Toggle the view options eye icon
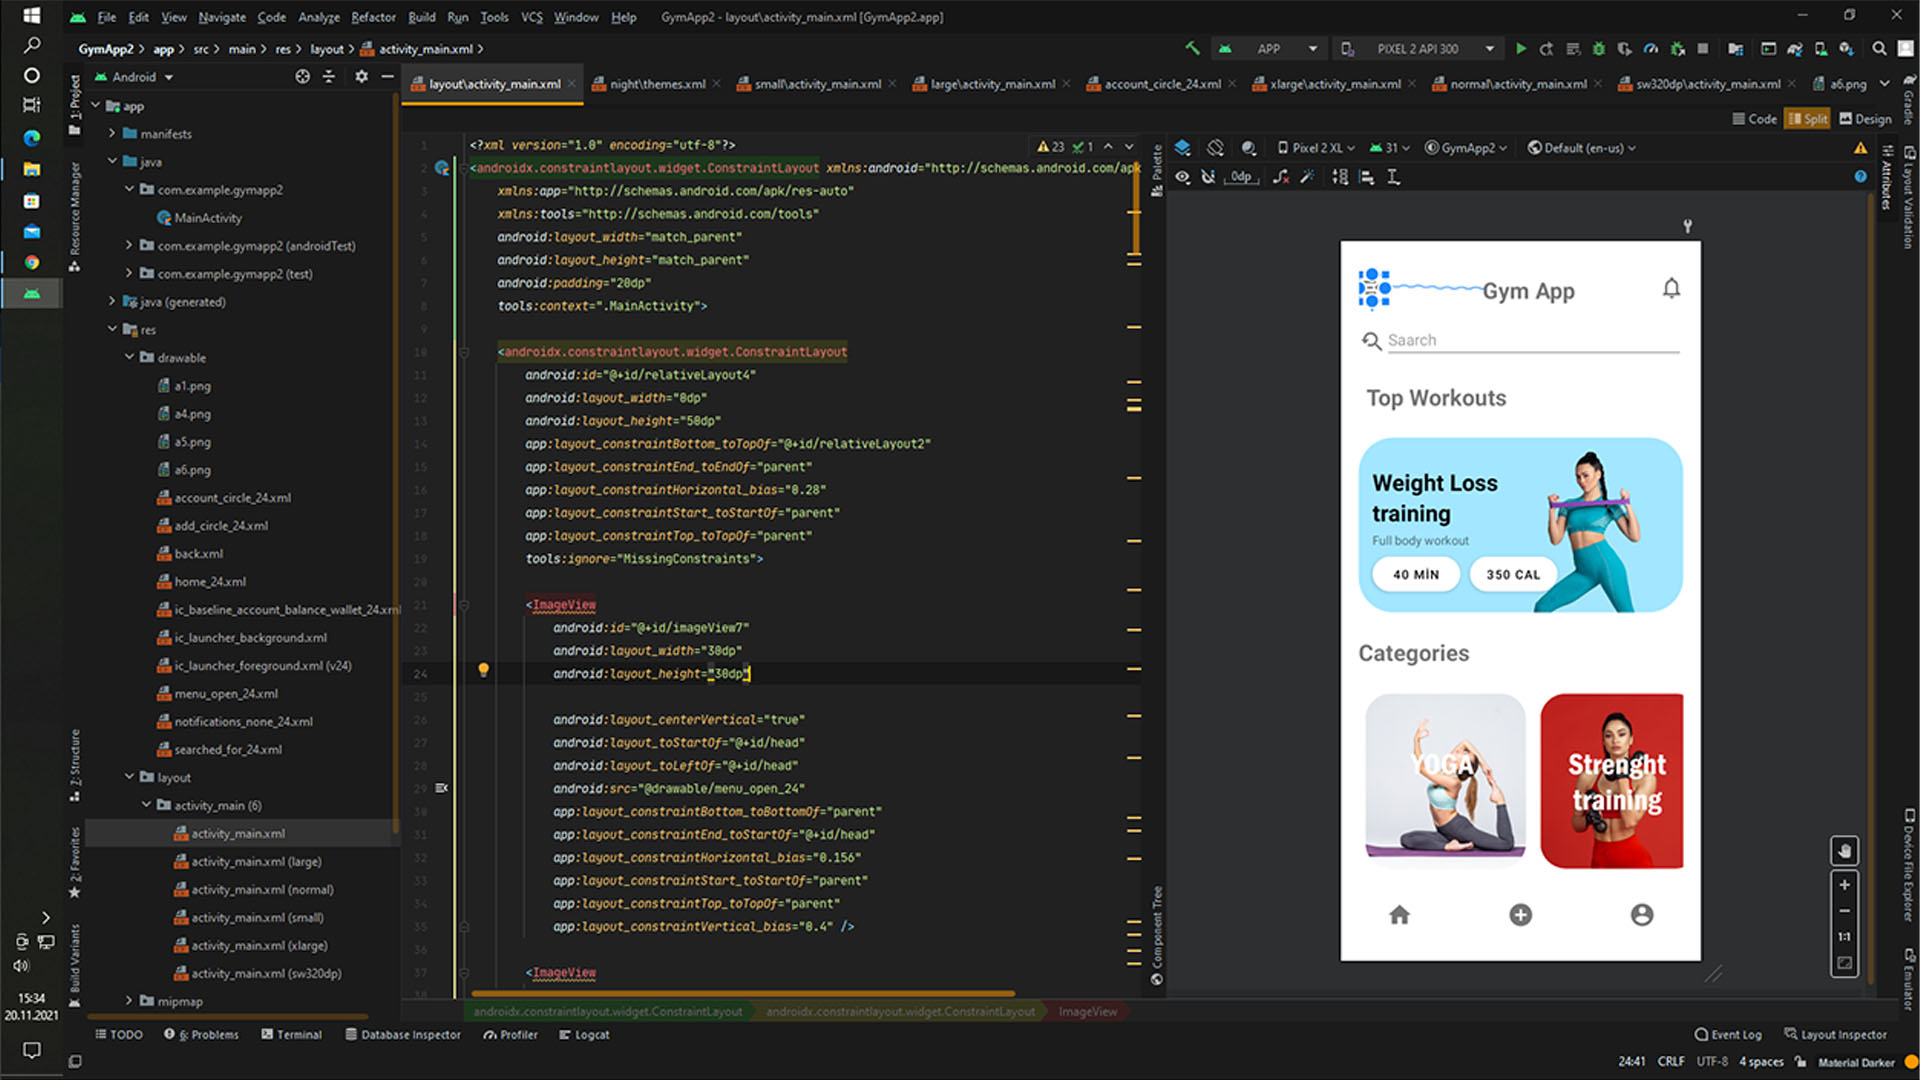1920x1080 pixels. (1182, 177)
